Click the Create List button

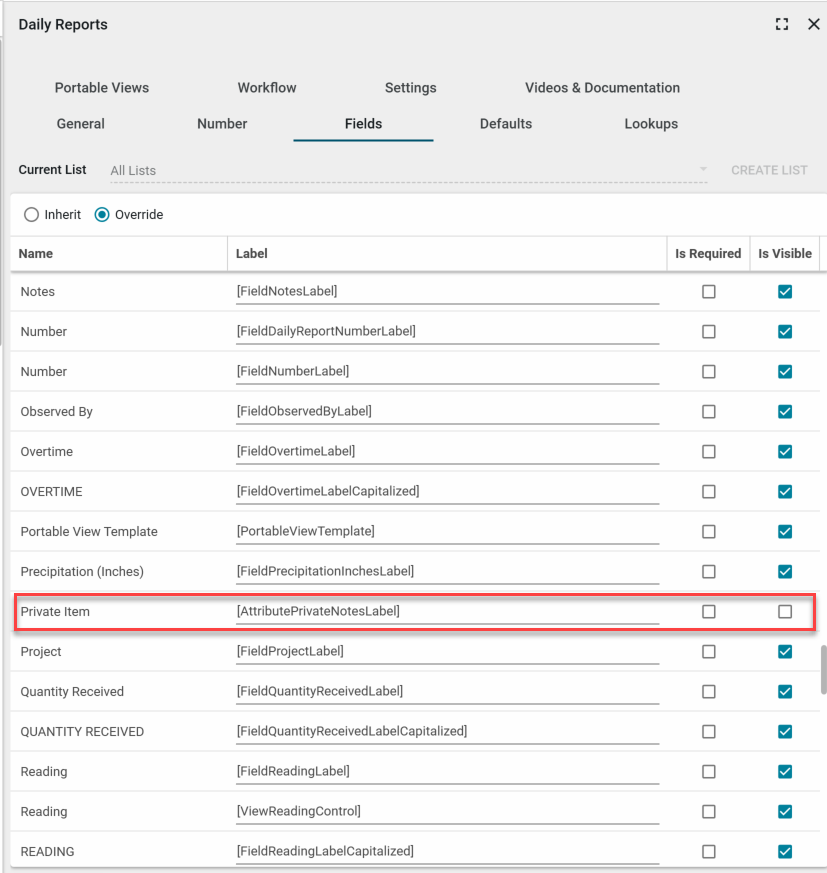[x=769, y=170]
